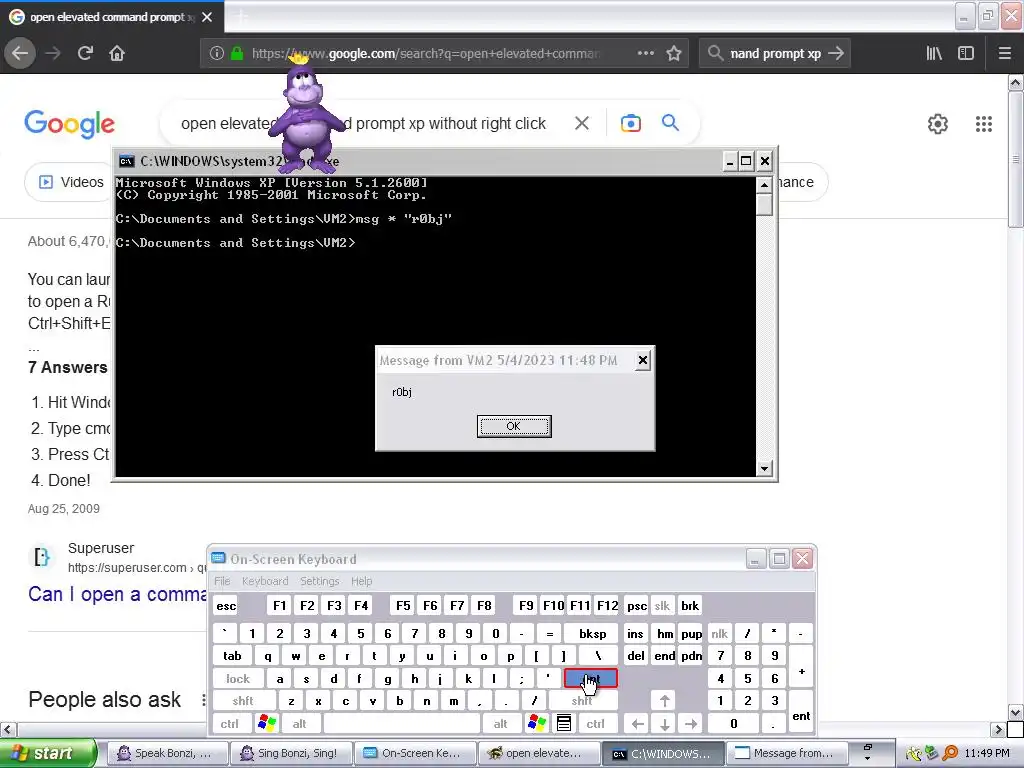Toggle the nlk num lock key
This screenshot has width=1024, height=768.
(719, 633)
